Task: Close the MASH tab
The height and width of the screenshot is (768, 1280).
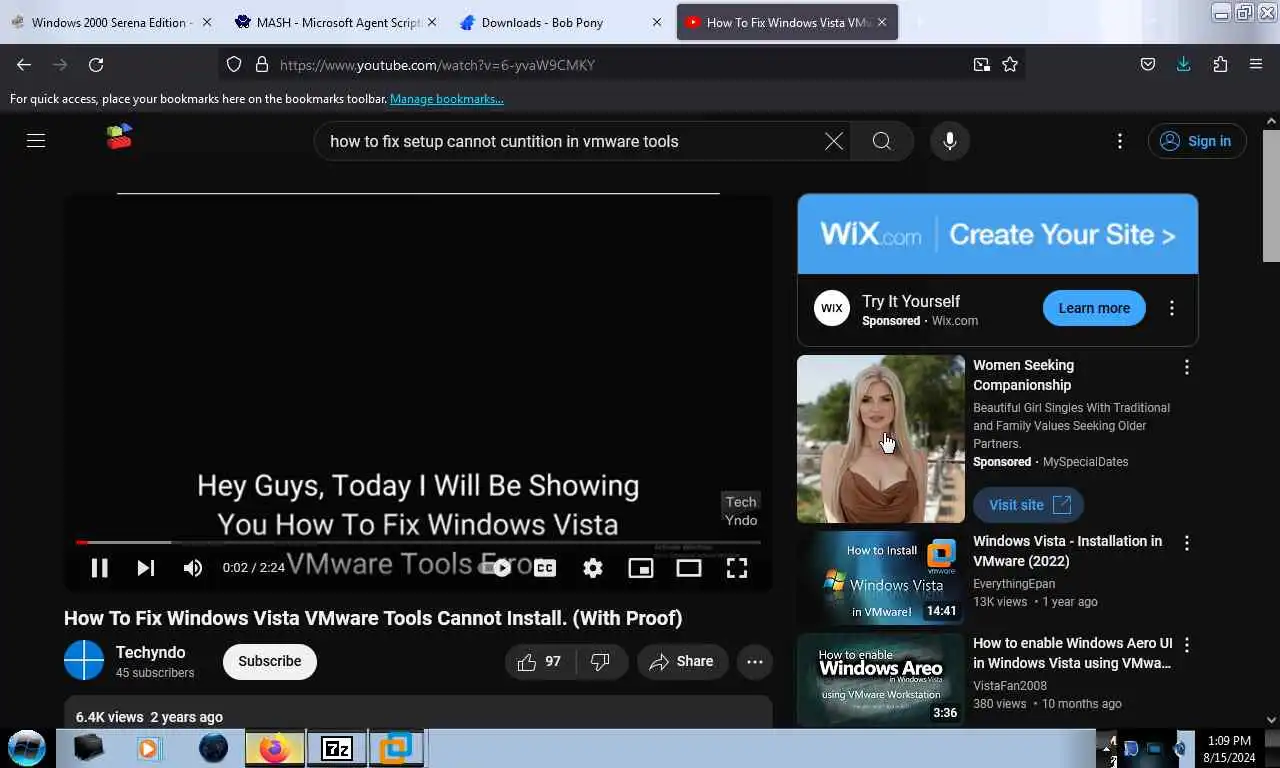Action: [x=432, y=22]
